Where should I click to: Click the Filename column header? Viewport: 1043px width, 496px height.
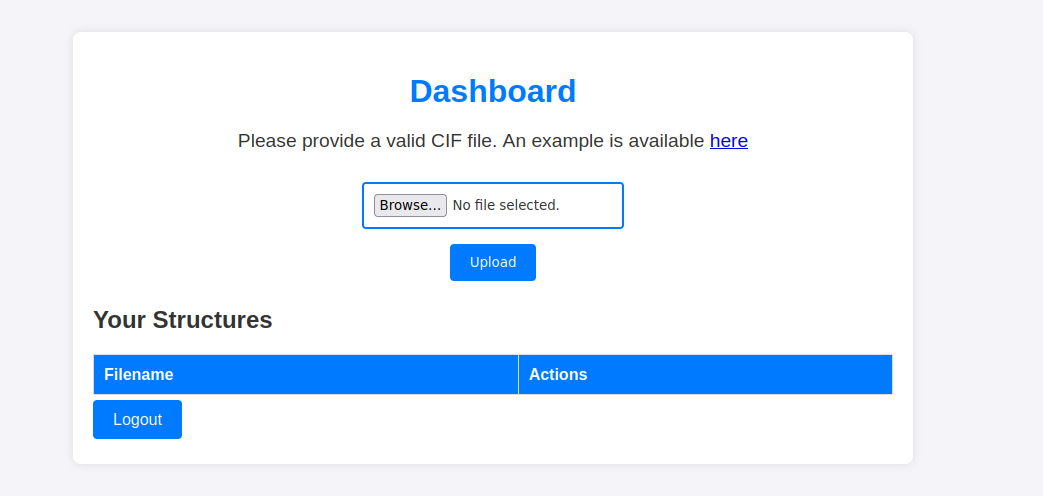[139, 375]
